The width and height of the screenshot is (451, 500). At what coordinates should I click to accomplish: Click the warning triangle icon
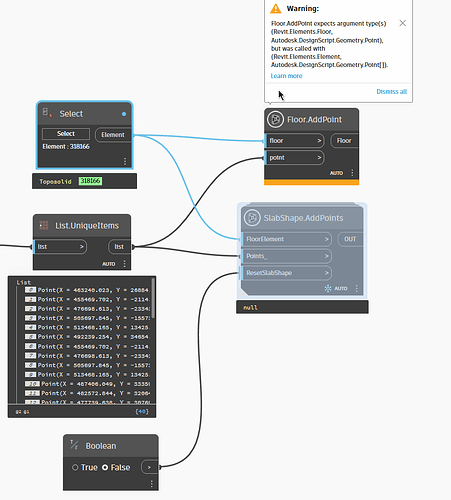tap(276, 8)
